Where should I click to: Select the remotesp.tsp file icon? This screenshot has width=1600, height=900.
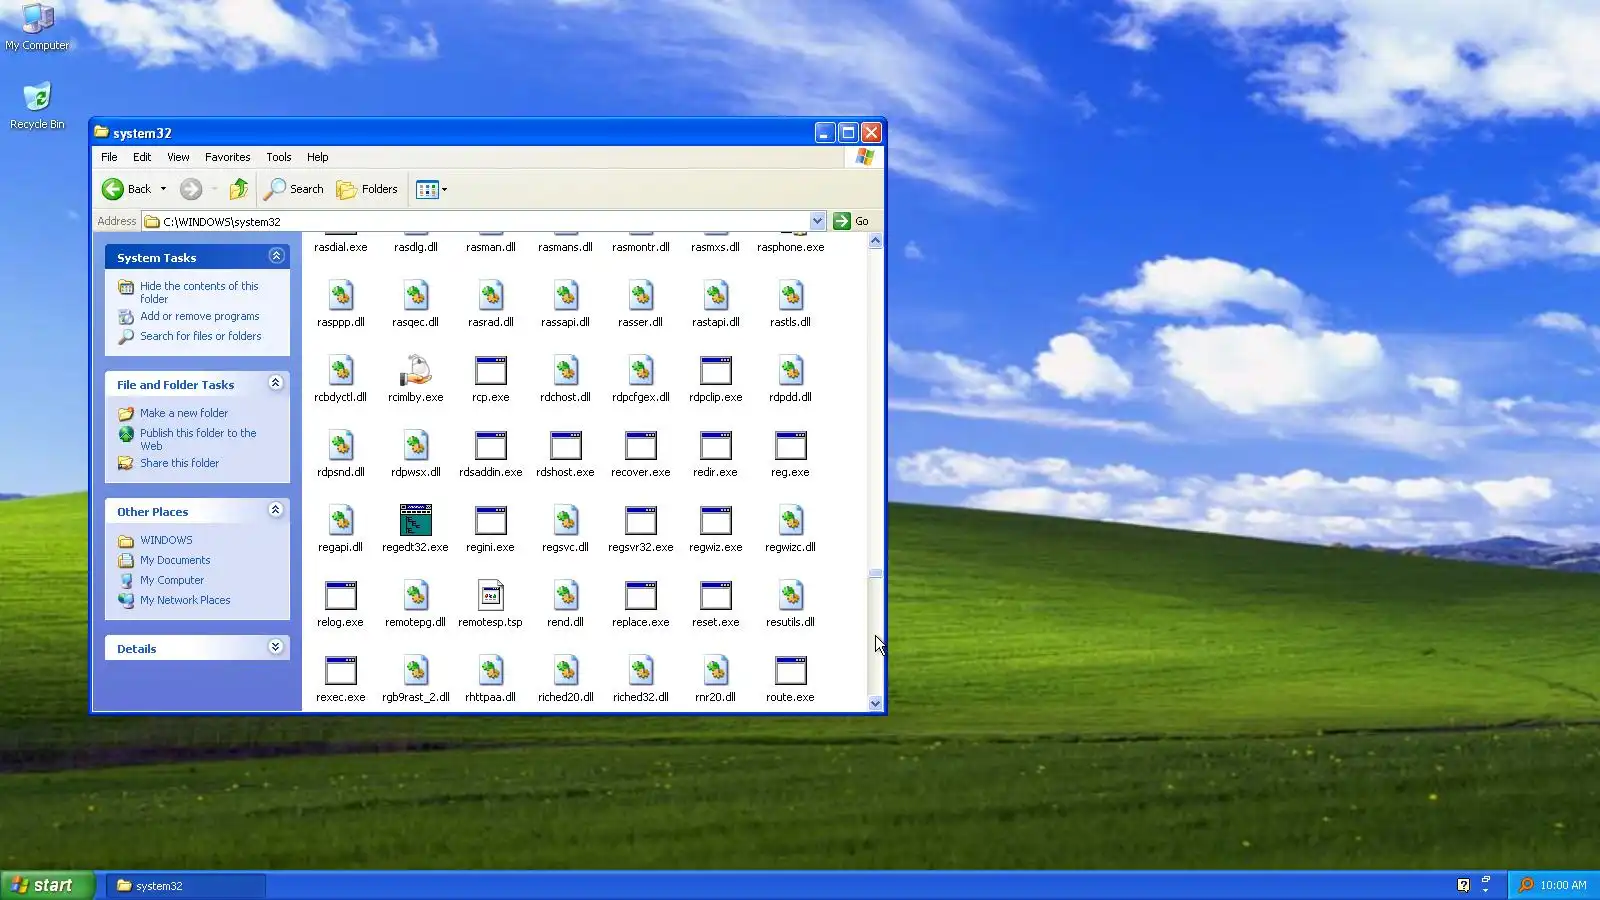point(490,596)
